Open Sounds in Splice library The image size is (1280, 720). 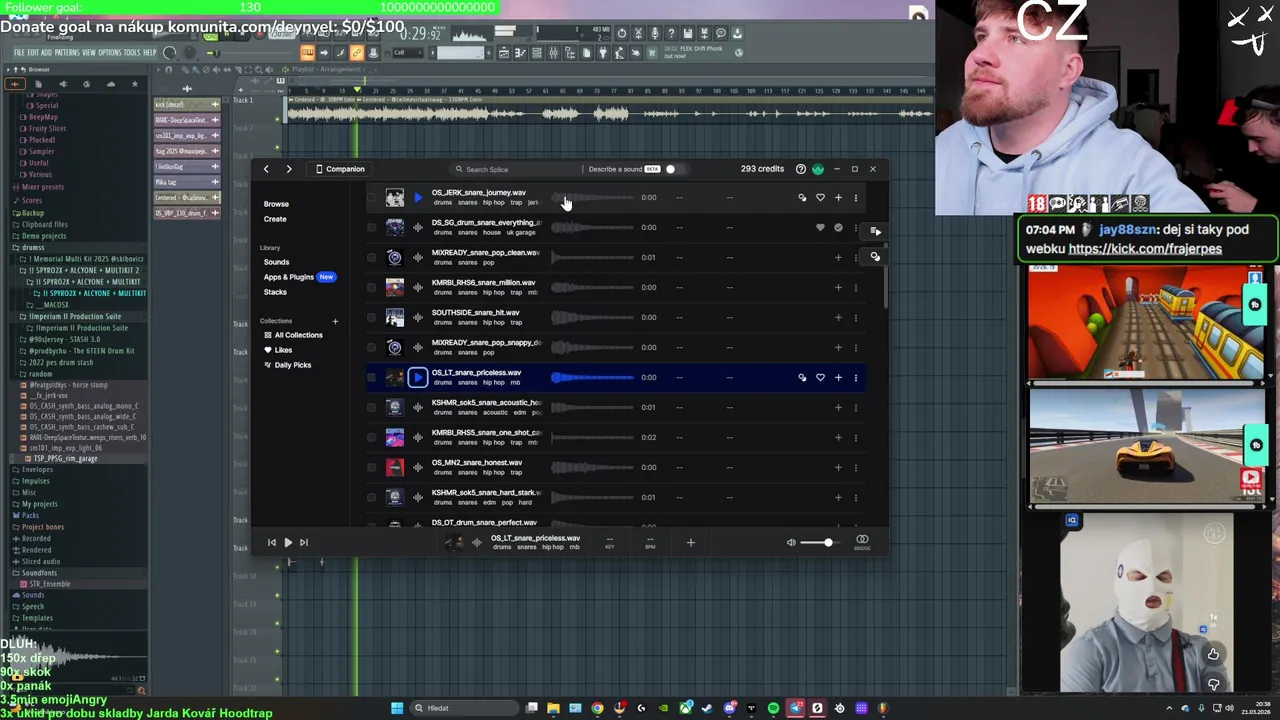click(276, 262)
